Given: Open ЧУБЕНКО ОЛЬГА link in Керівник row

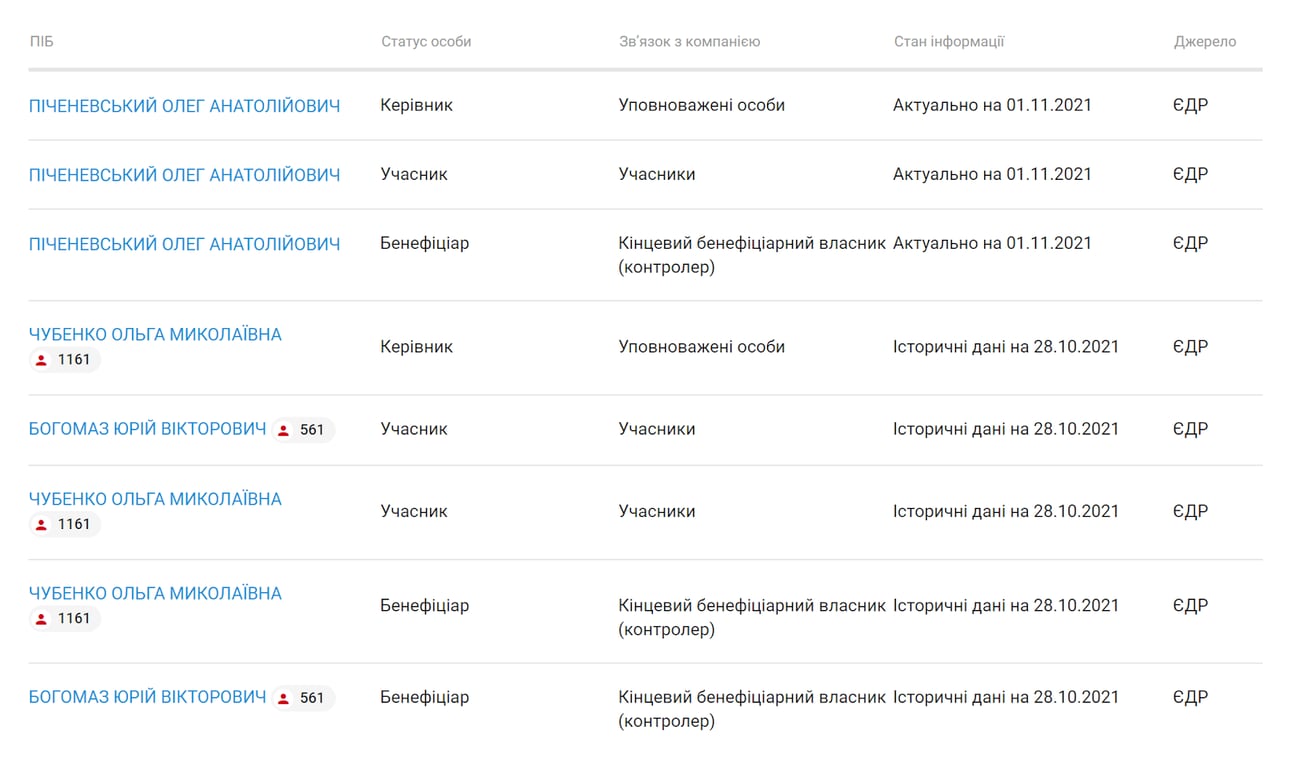Looking at the screenshot, I should (155, 334).
